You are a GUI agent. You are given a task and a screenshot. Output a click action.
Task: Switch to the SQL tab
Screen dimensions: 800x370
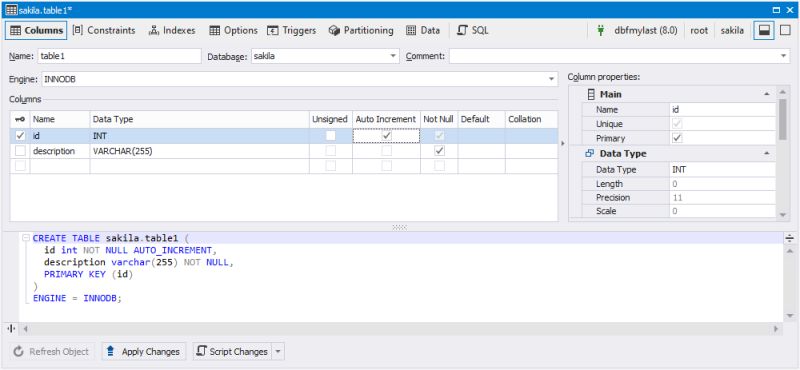[472, 31]
